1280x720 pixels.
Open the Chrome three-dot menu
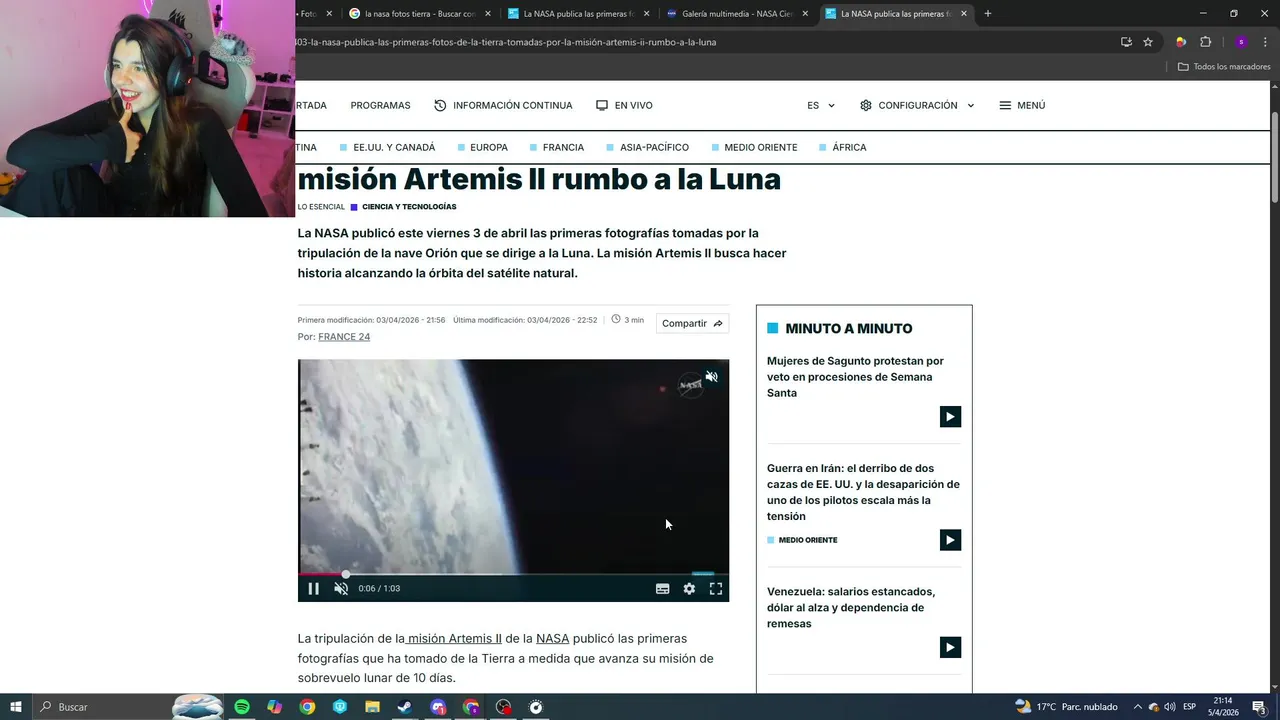1265,42
